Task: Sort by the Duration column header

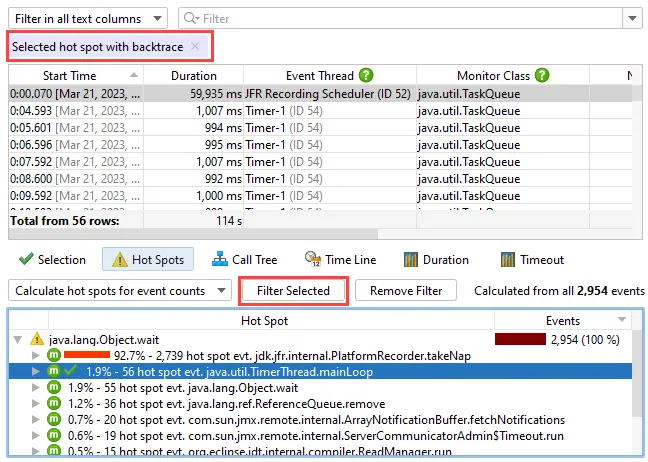Action: click(193, 76)
